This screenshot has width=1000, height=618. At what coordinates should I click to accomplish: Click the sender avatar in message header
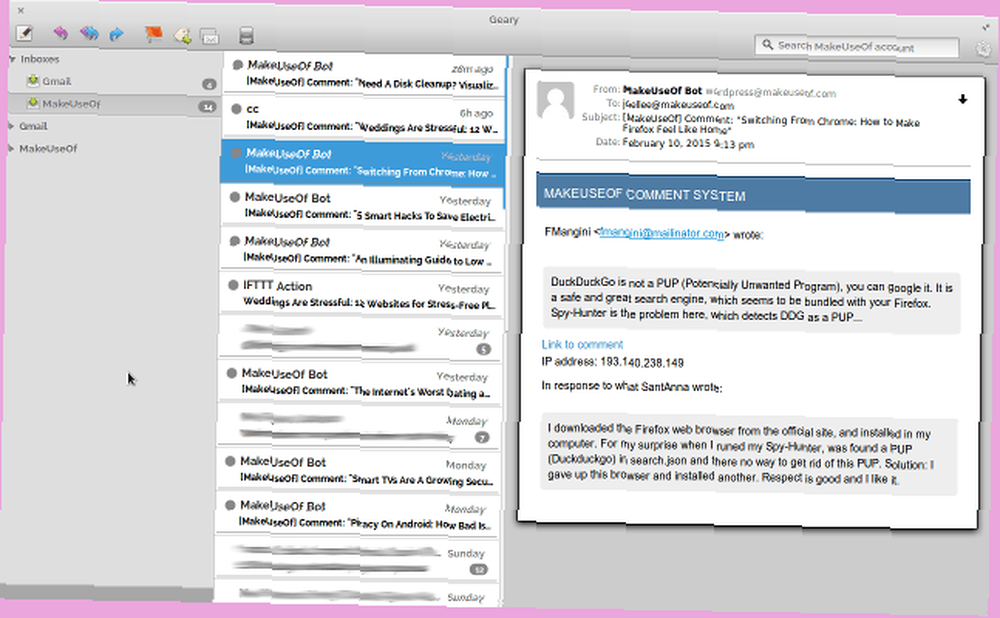pyautogui.click(x=555, y=100)
